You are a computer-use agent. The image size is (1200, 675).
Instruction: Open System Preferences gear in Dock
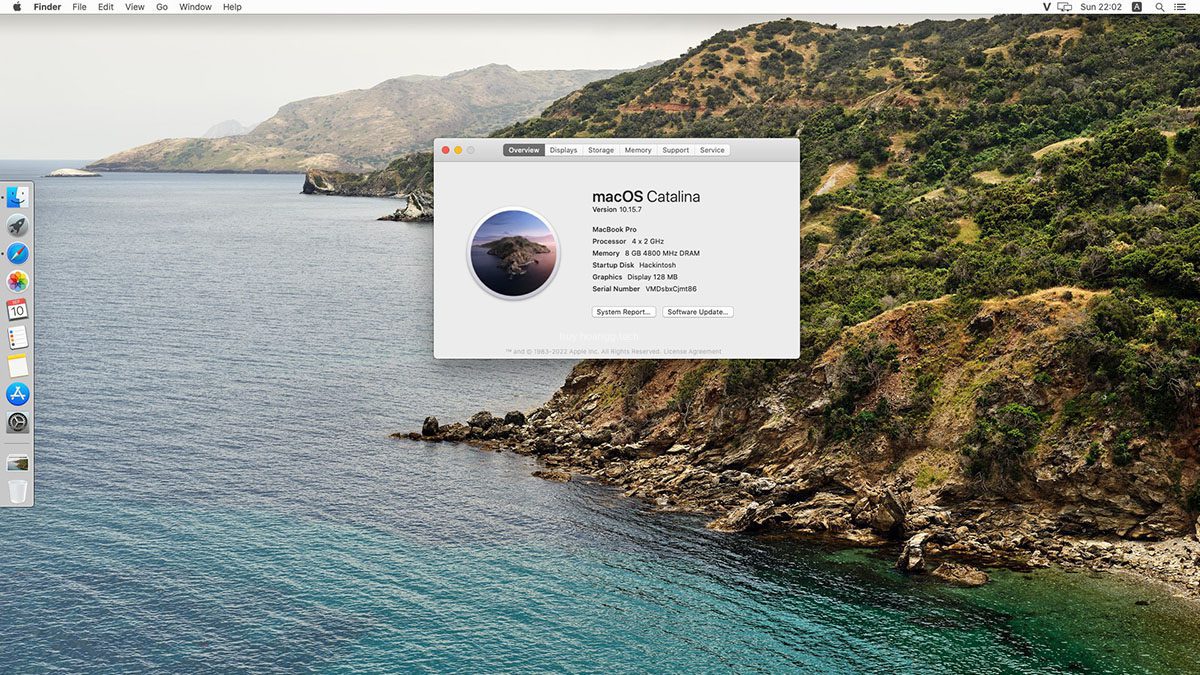(x=17, y=422)
